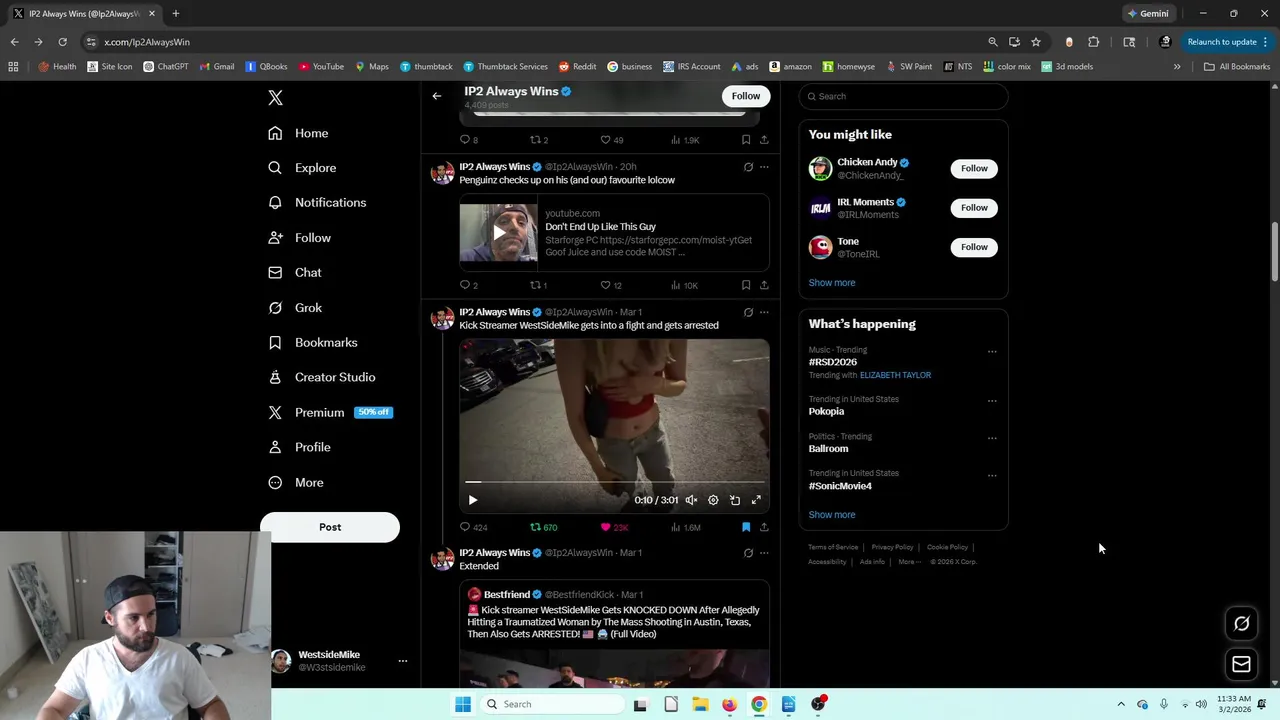Unmute the fight video
The height and width of the screenshot is (720, 1280).
(x=691, y=500)
